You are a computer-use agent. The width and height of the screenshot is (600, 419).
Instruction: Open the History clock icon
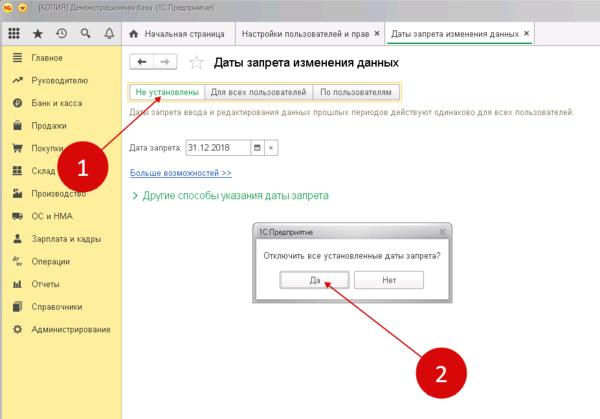[62, 33]
